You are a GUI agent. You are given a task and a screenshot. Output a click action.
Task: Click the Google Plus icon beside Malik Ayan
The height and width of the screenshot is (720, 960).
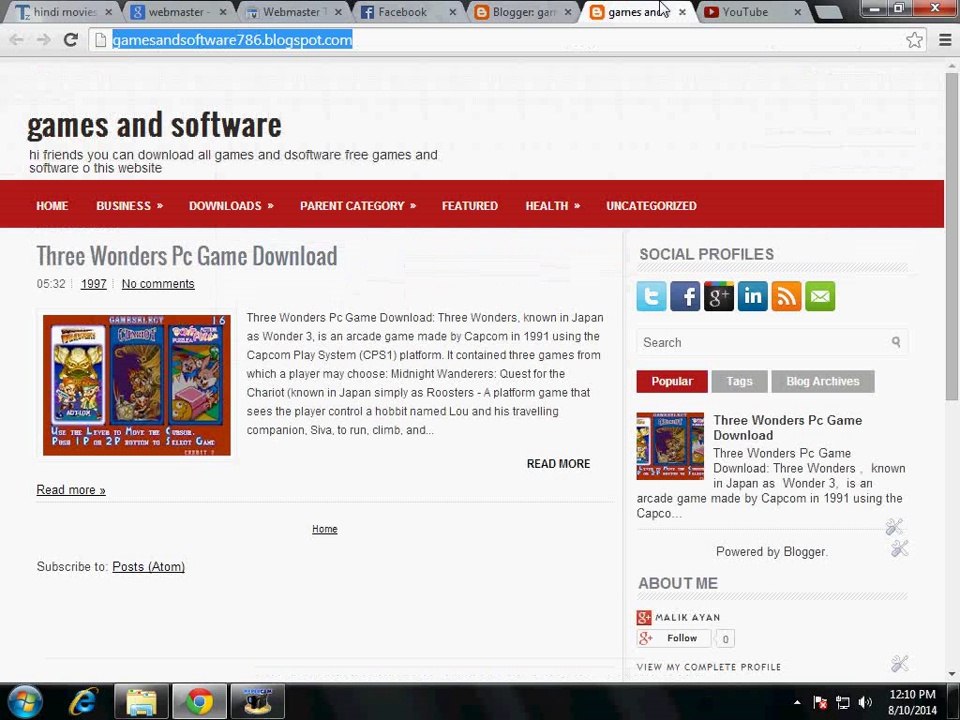coord(643,617)
